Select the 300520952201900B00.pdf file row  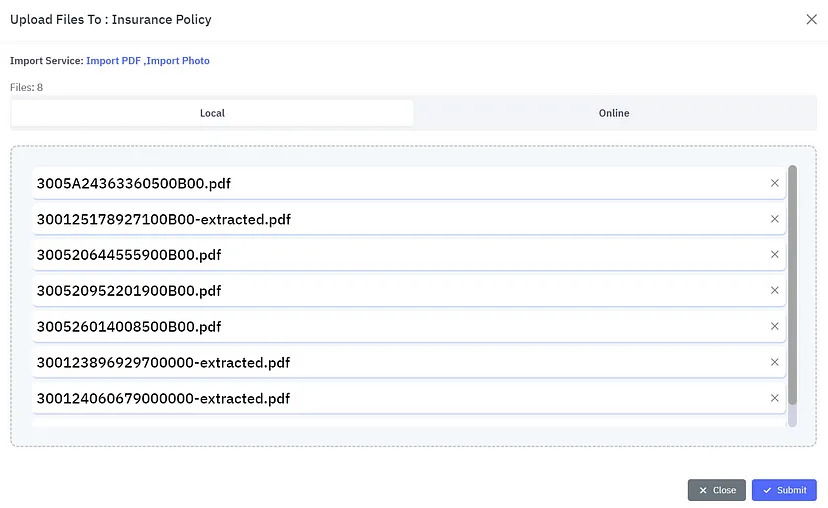click(400, 291)
